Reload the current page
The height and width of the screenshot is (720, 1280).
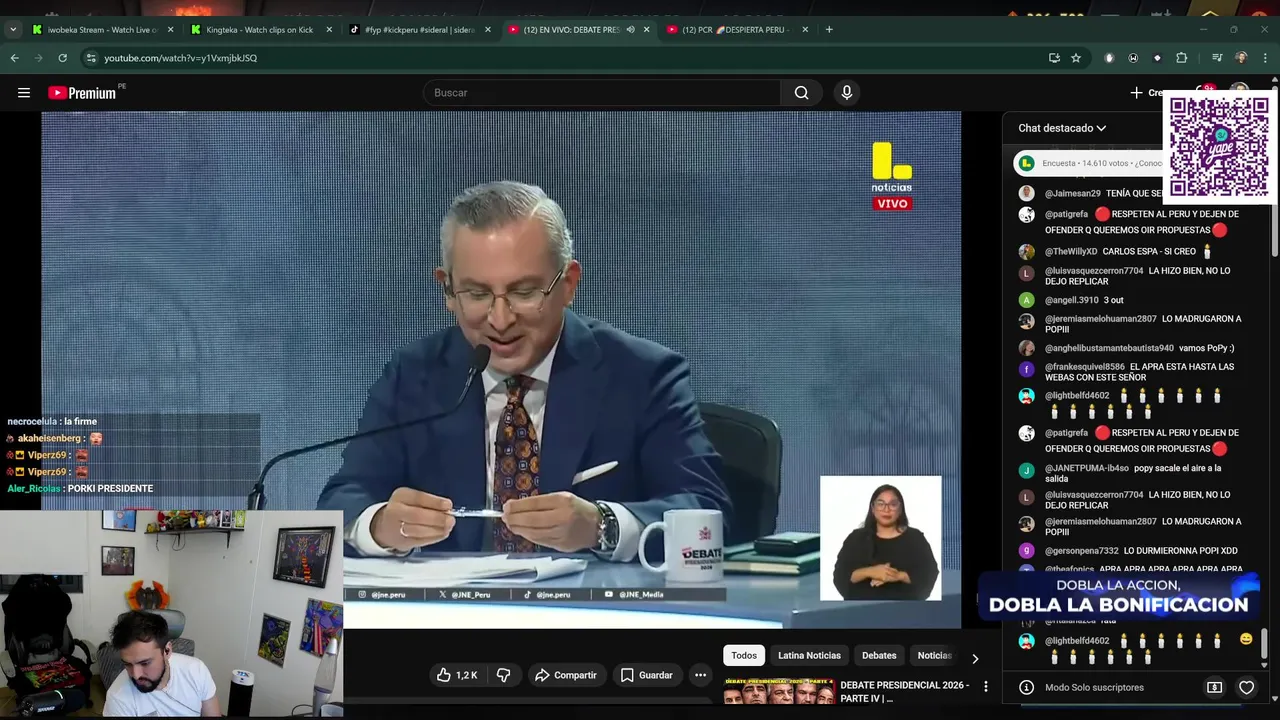pos(62,58)
